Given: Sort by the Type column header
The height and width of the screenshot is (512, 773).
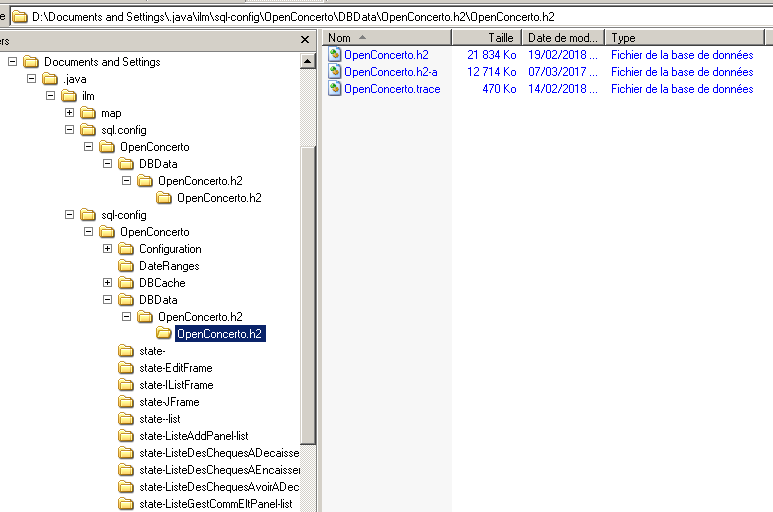Looking at the screenshot, I should coord(680,37).
